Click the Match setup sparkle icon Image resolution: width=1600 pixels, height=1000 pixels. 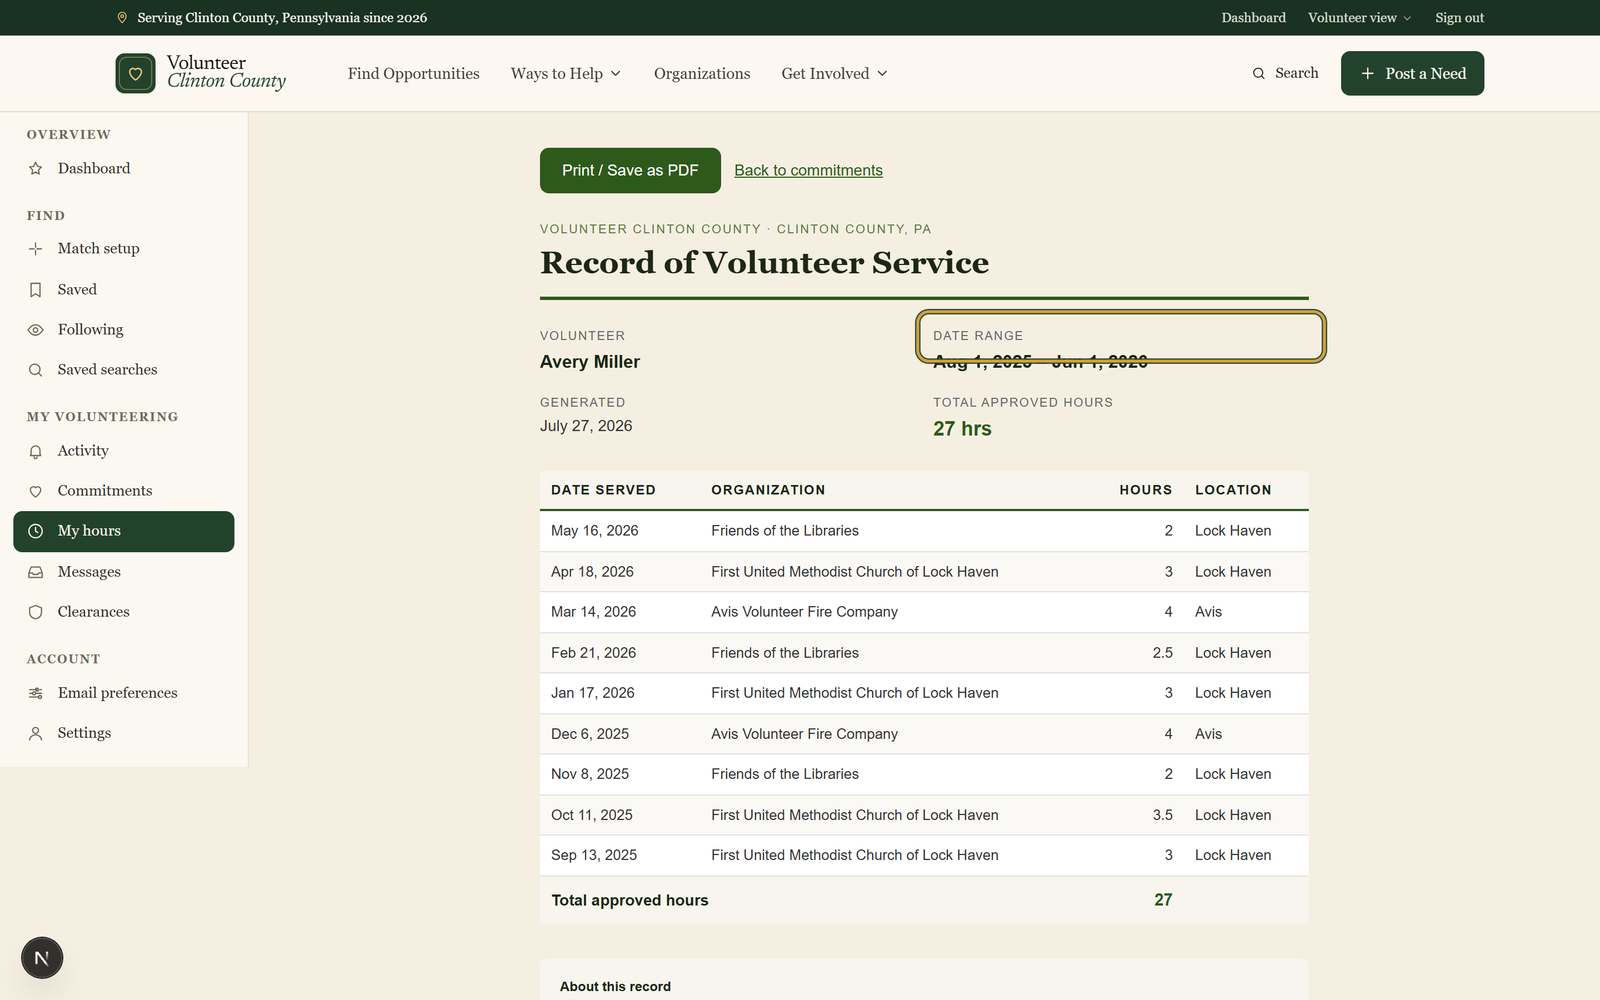pyautogui.click(x=36, y=249)
